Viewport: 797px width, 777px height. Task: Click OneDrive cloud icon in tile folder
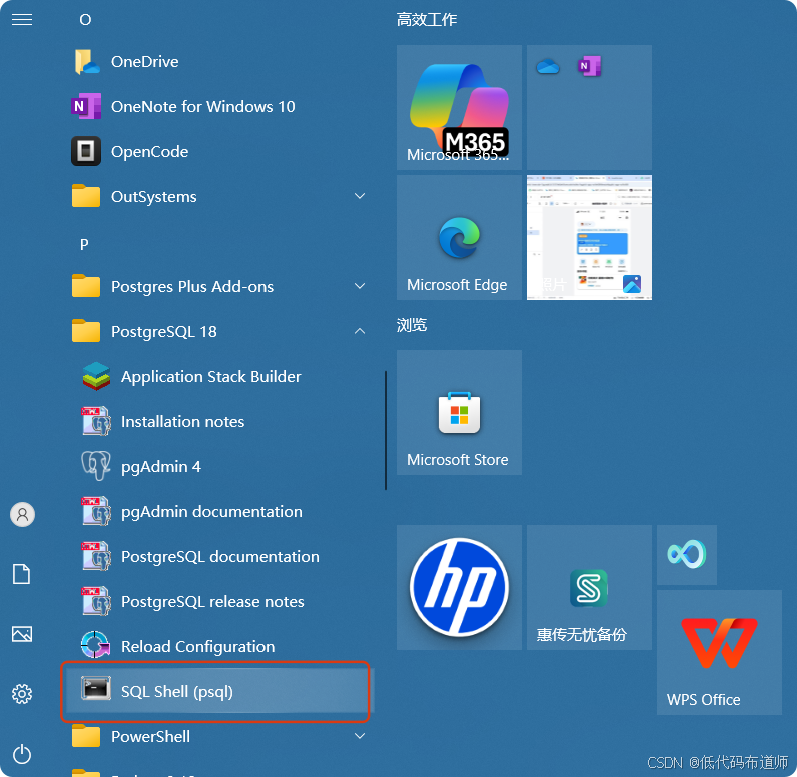click(547, 67)
